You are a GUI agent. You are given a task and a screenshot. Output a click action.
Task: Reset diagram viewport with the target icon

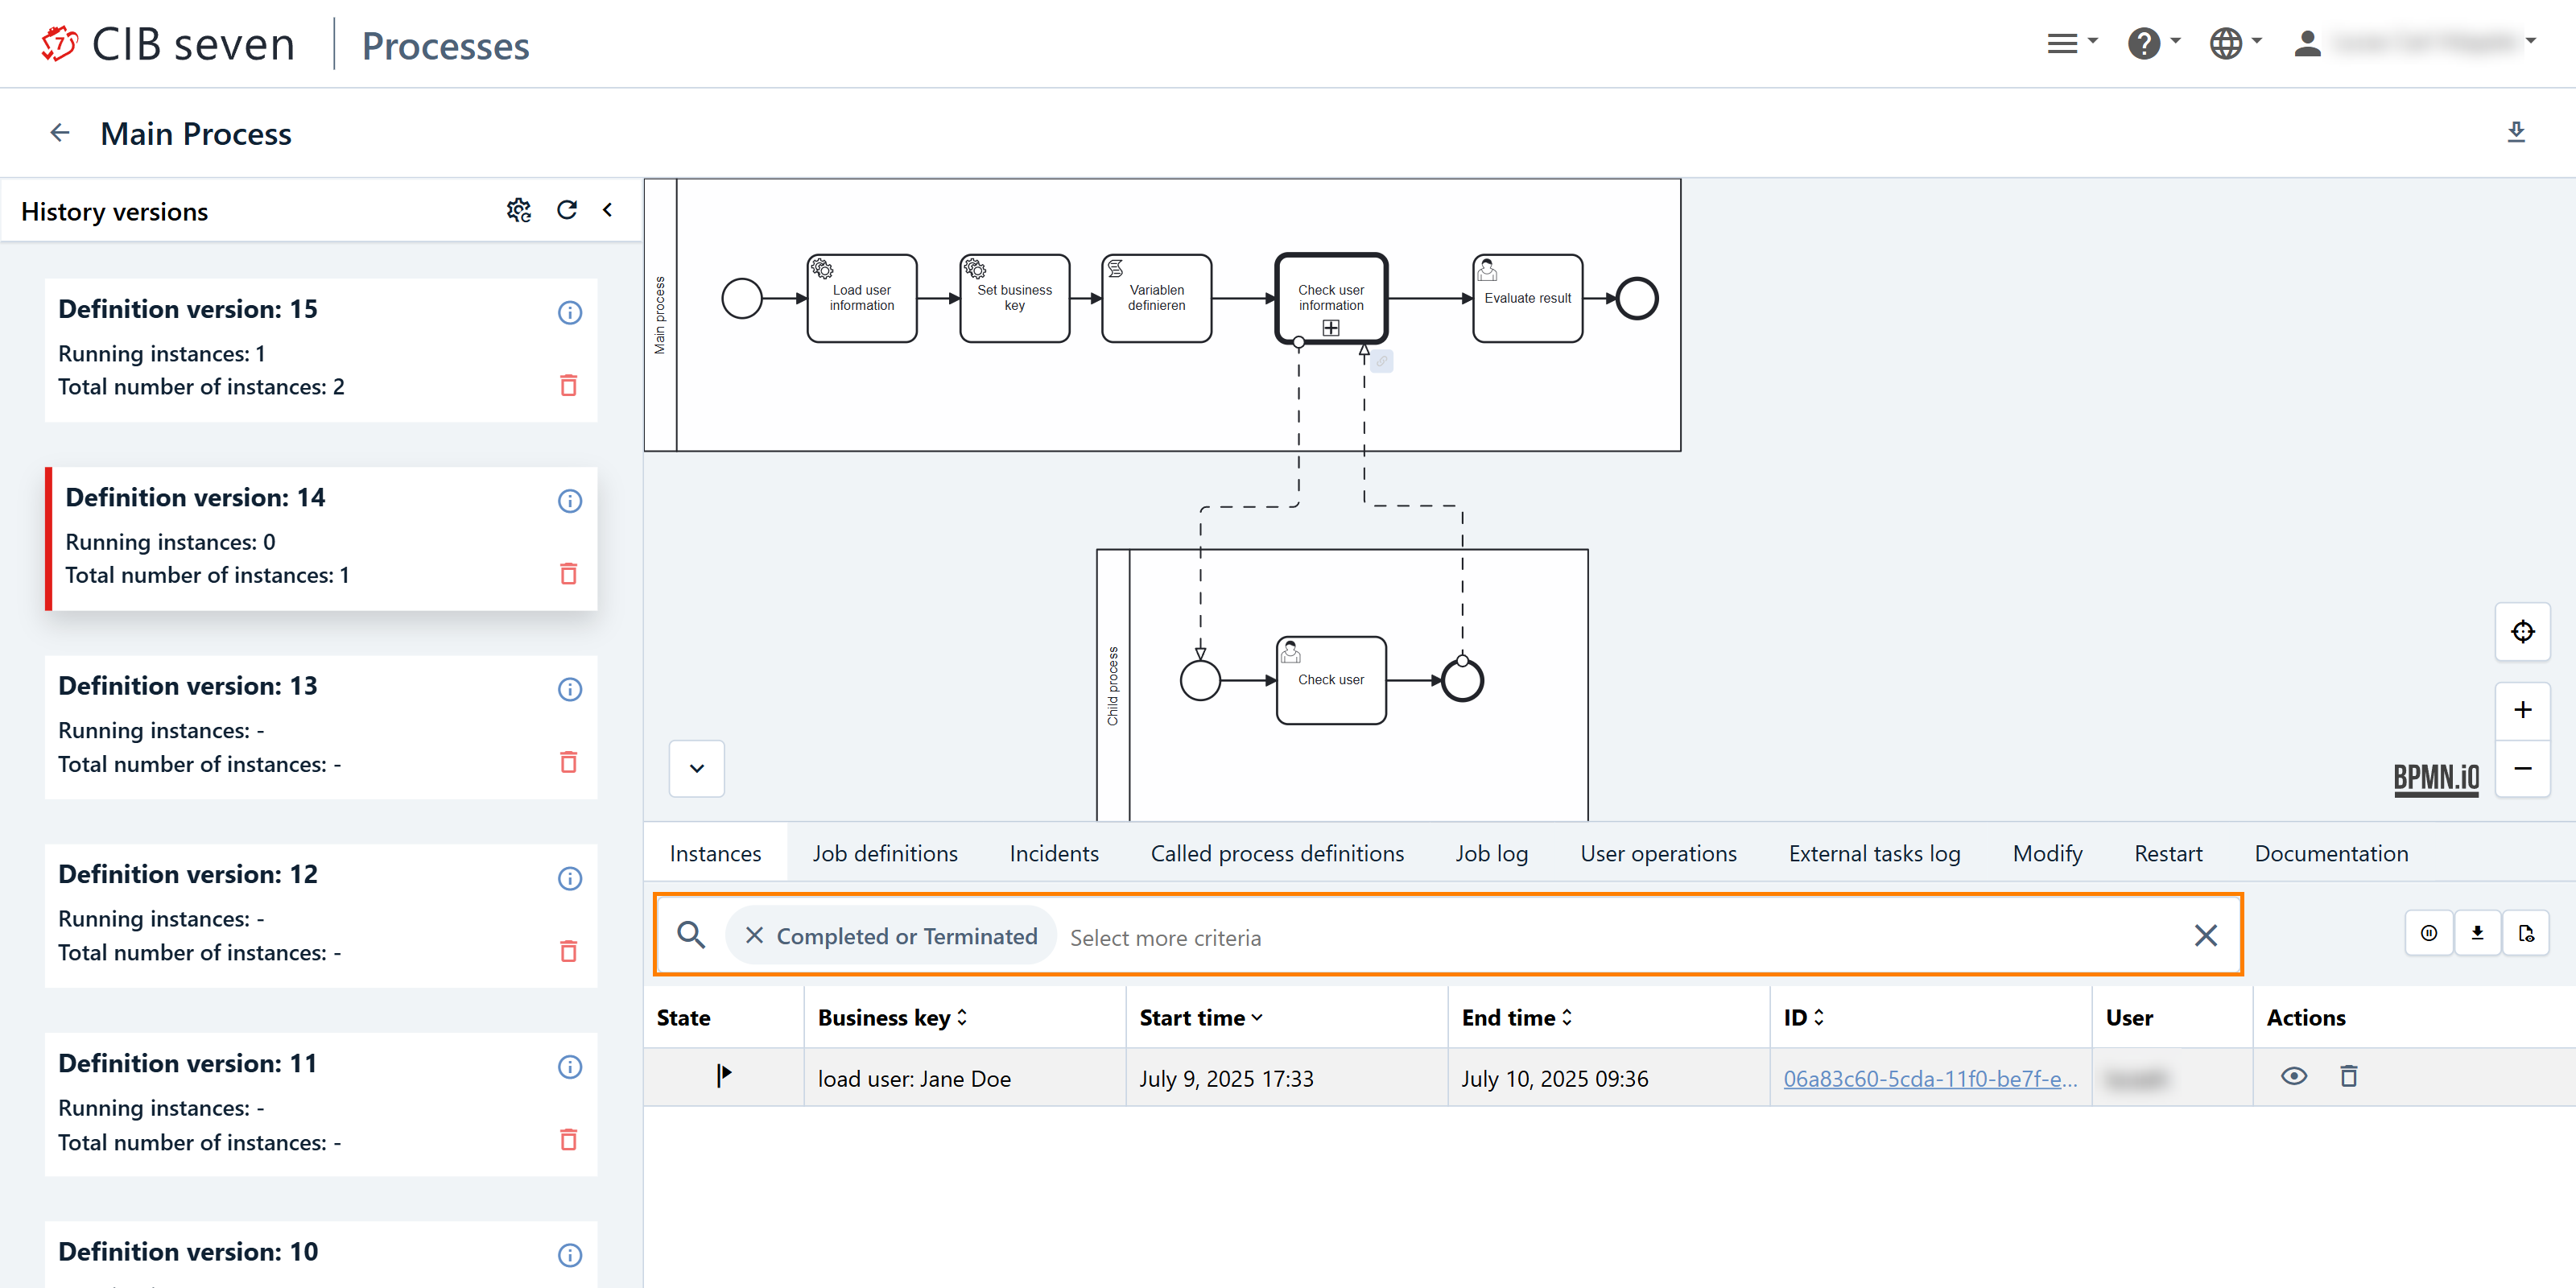click(2522, 632)
